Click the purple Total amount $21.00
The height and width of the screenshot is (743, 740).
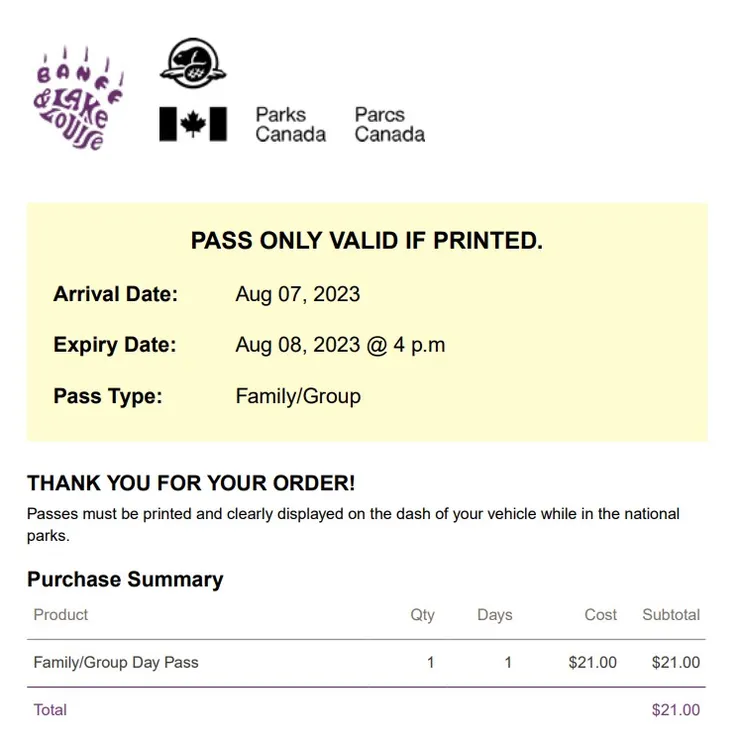click(x=675, y=710)
